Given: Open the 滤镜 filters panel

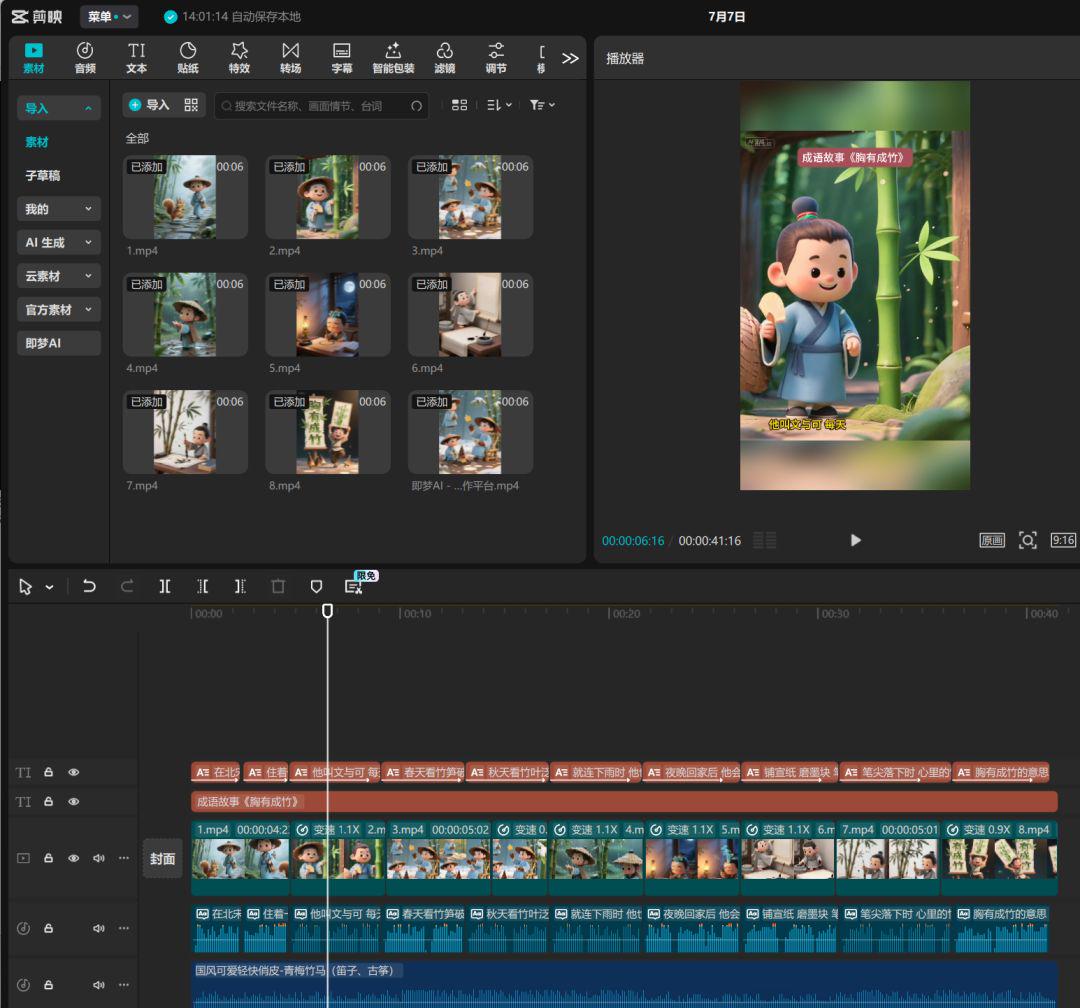Looking at the screenshot, I should point(445,57).
